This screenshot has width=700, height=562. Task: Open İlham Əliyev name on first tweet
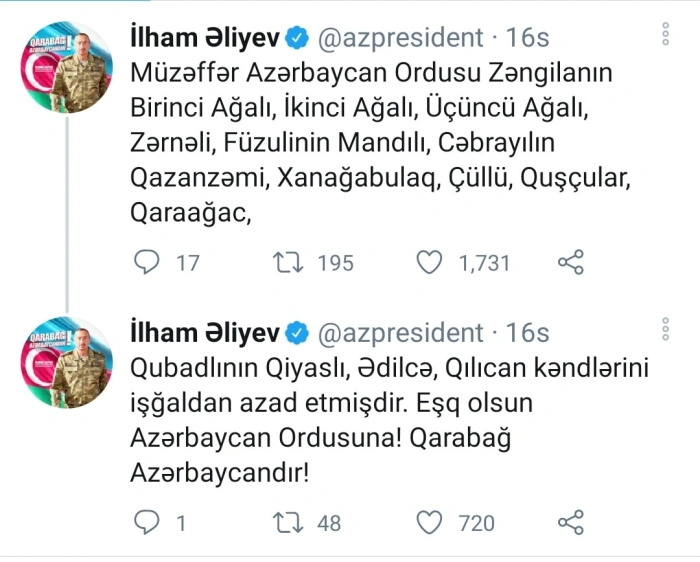(206, 39)
